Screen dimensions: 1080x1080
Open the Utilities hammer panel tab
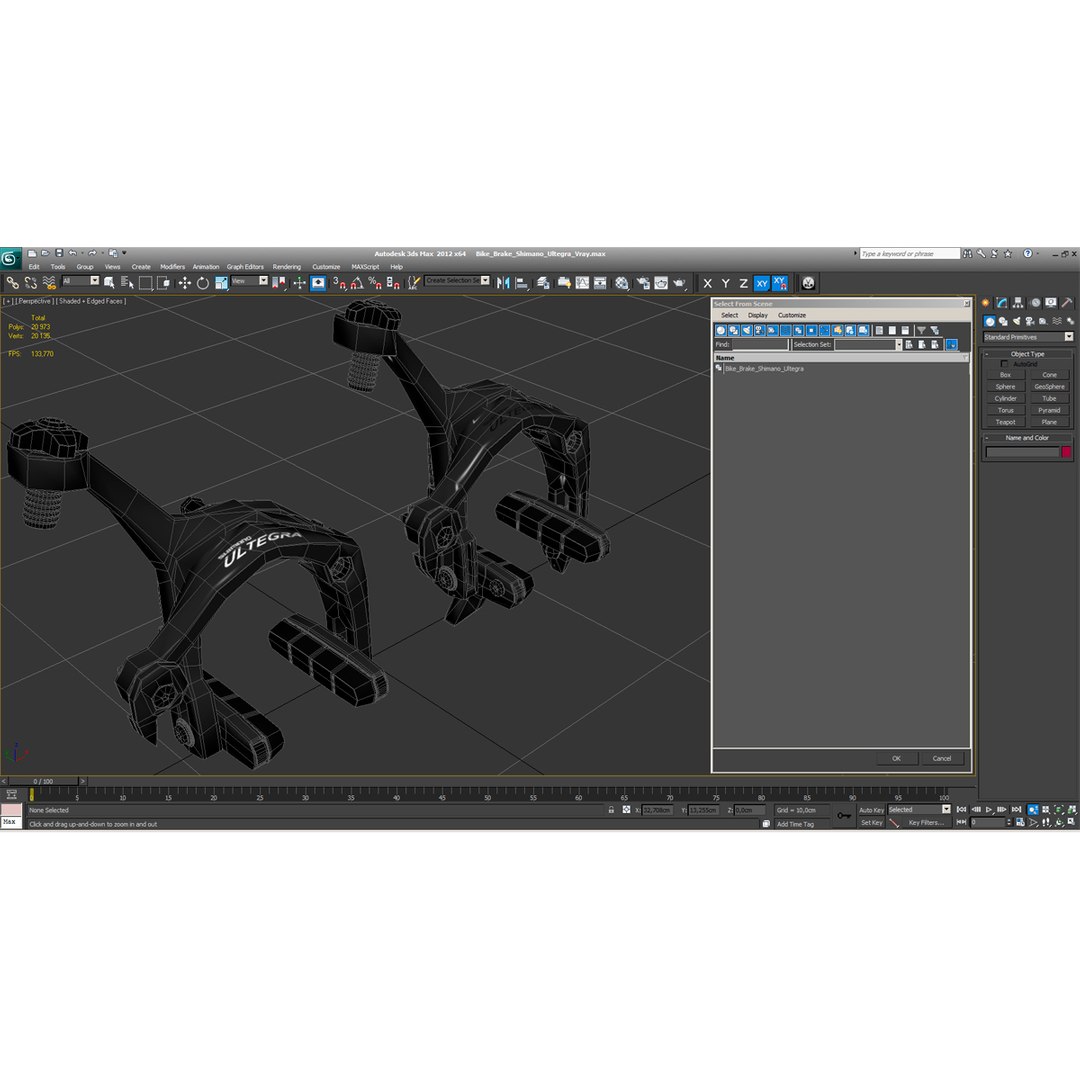(1067, 303)
